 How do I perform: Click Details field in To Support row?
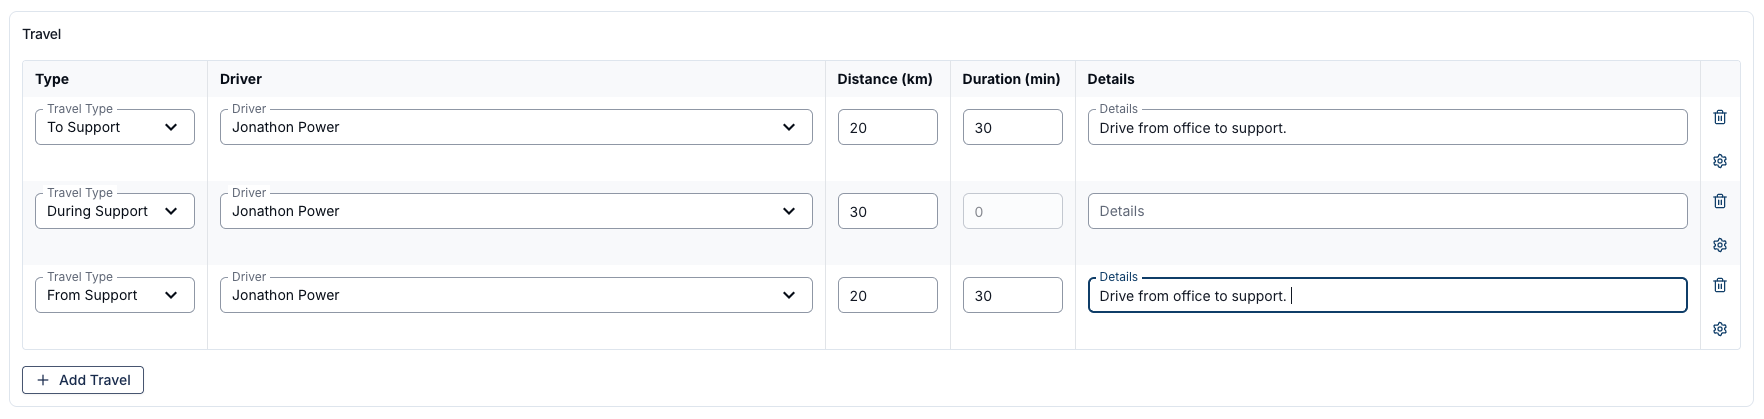[1387, 127]
